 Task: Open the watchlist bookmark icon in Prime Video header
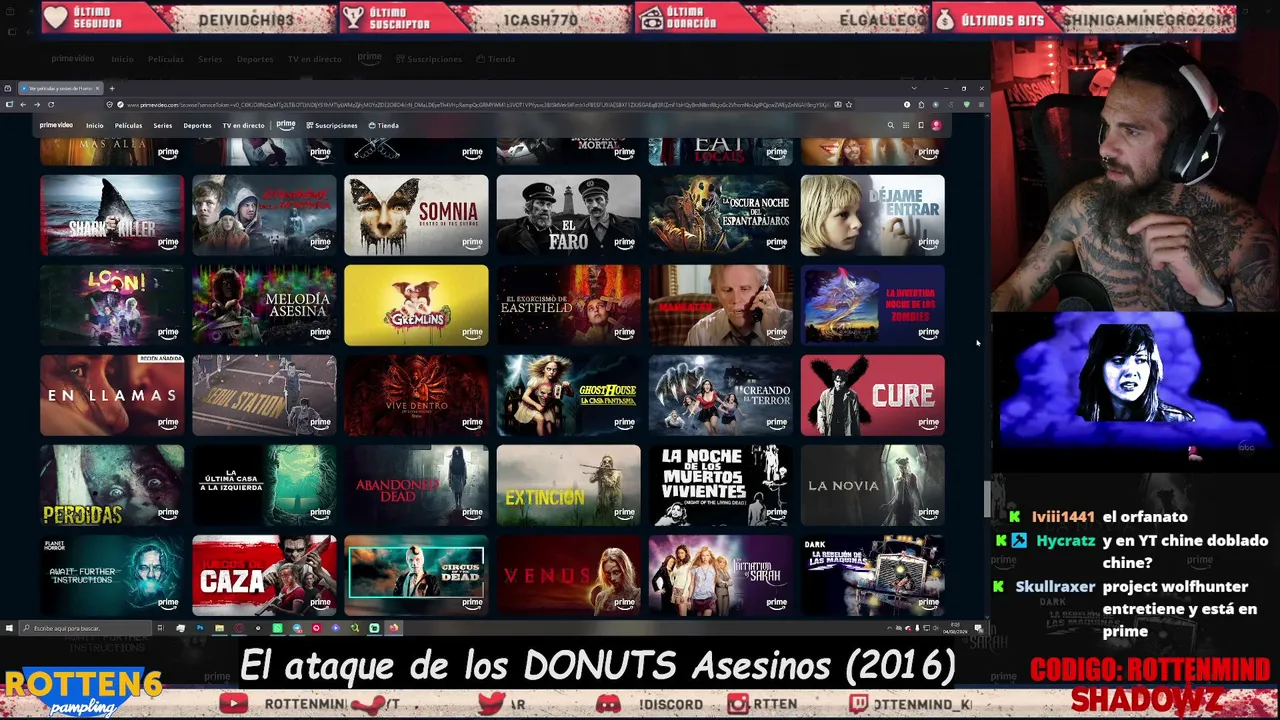[x=921, y=125]
